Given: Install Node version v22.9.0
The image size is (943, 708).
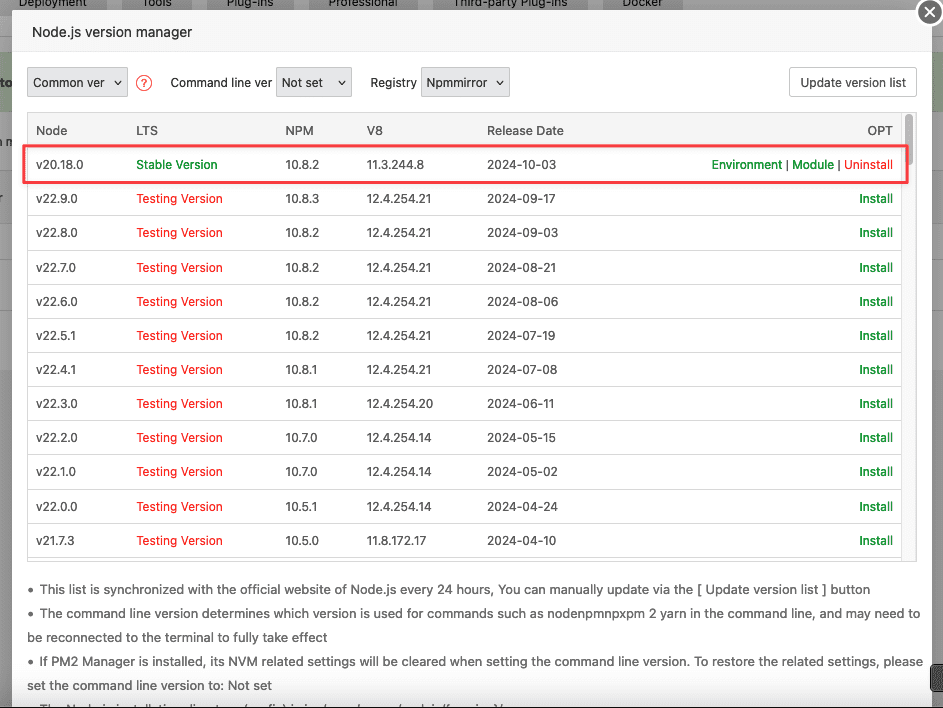Looking at the screenshot, I should pyautogui.click(x=876, y=199).
